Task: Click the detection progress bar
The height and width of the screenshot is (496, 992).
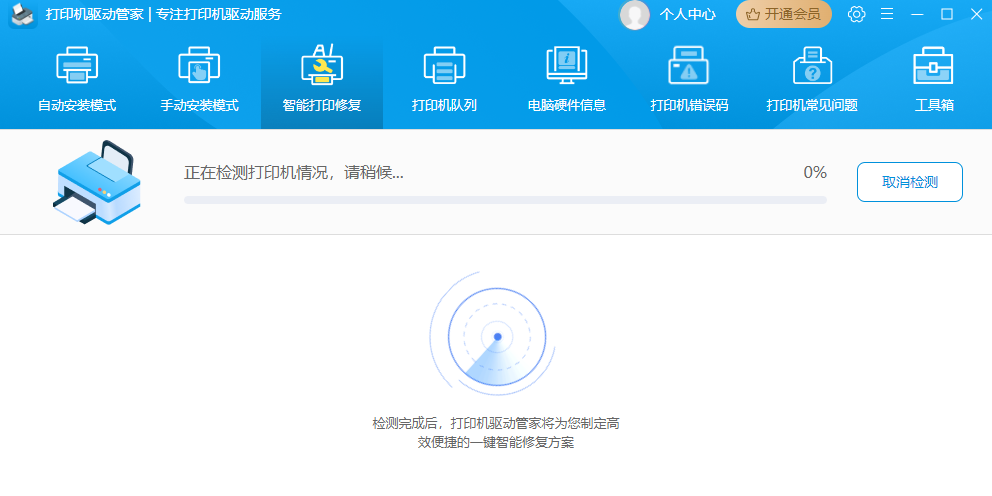Action: pyautogui.click(x=505, y=200)
